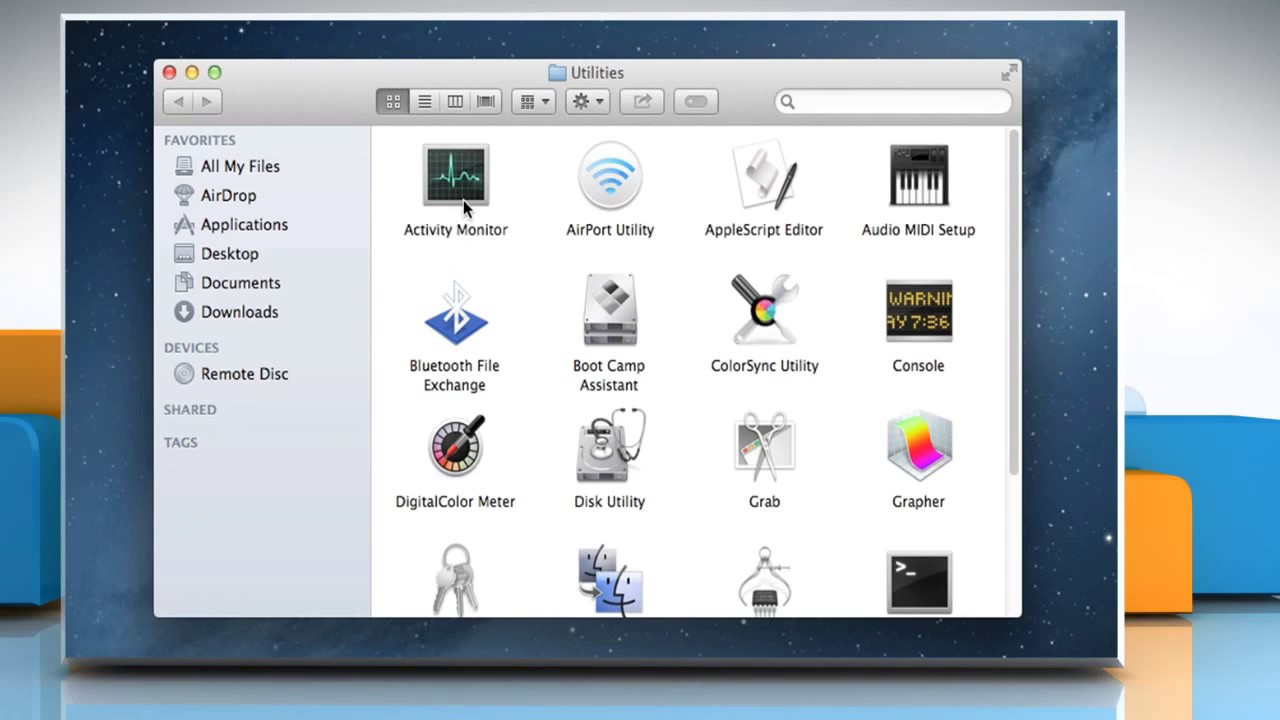Open the Action gear menu

[x=587, y=101]
